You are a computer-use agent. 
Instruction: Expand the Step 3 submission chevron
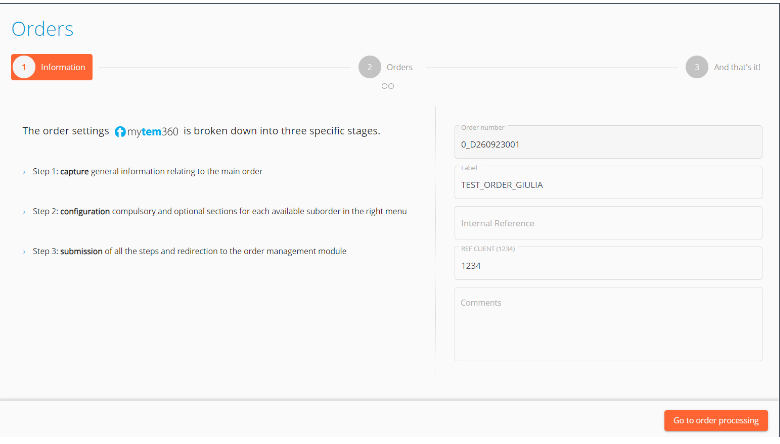(x=24, y=252)
